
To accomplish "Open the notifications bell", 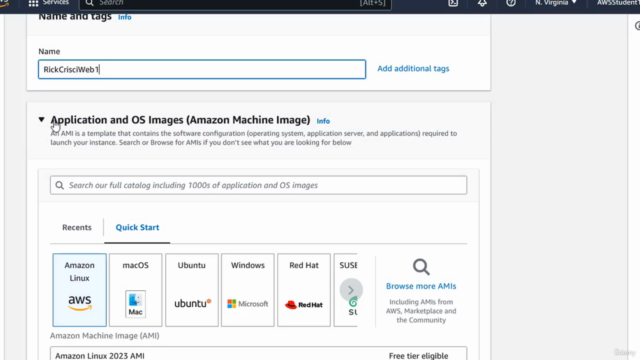I will point(482,3).
